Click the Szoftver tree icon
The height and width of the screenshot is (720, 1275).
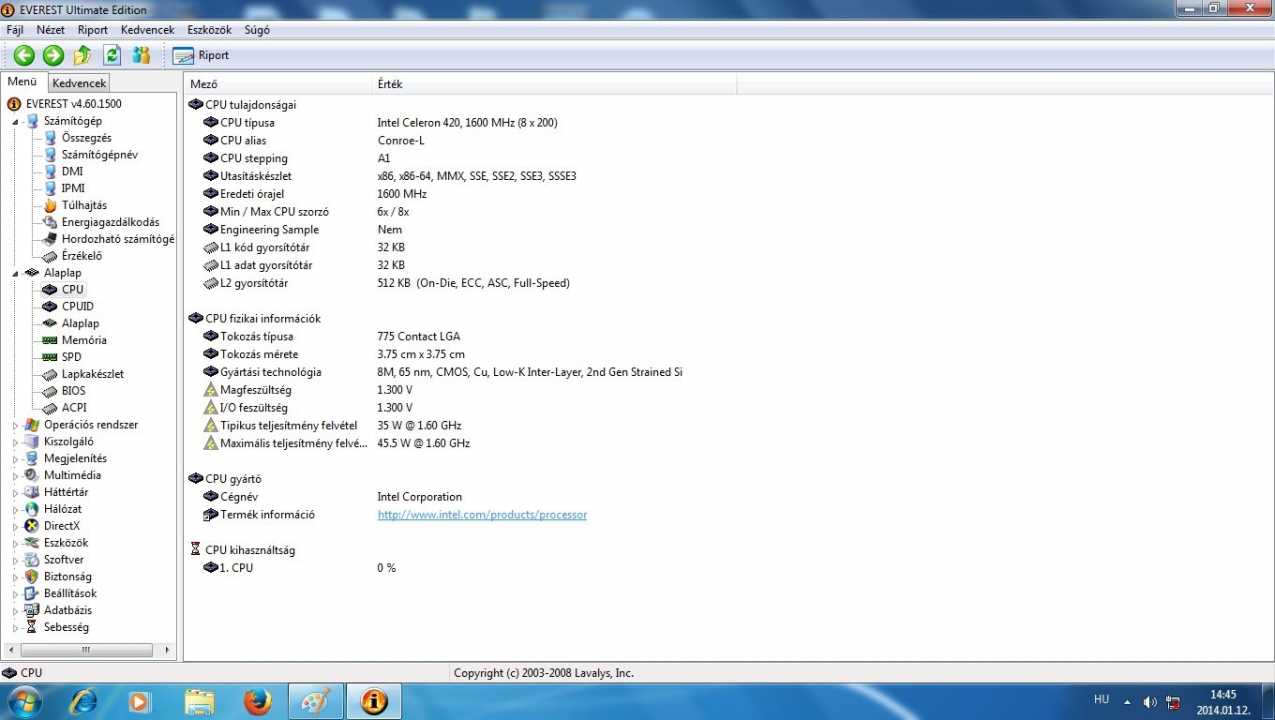[x=32, y=560]
